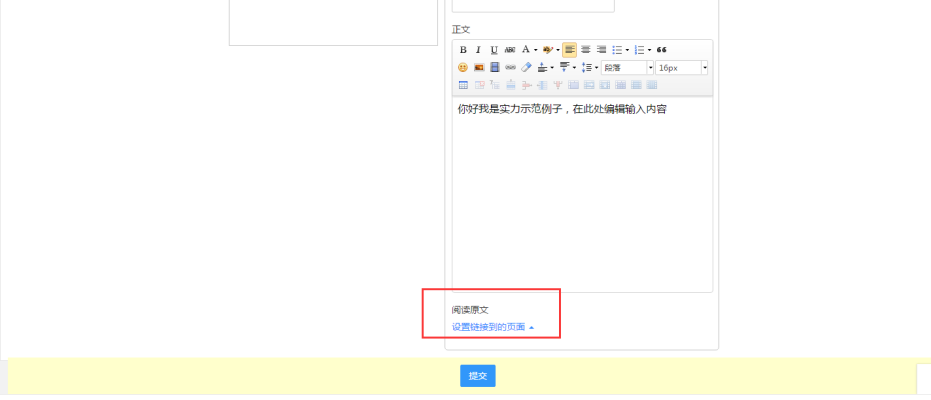Viewport: 931px width, 400px height.
Task: Click the insert table row icon
Action: (x=511, y=85)
